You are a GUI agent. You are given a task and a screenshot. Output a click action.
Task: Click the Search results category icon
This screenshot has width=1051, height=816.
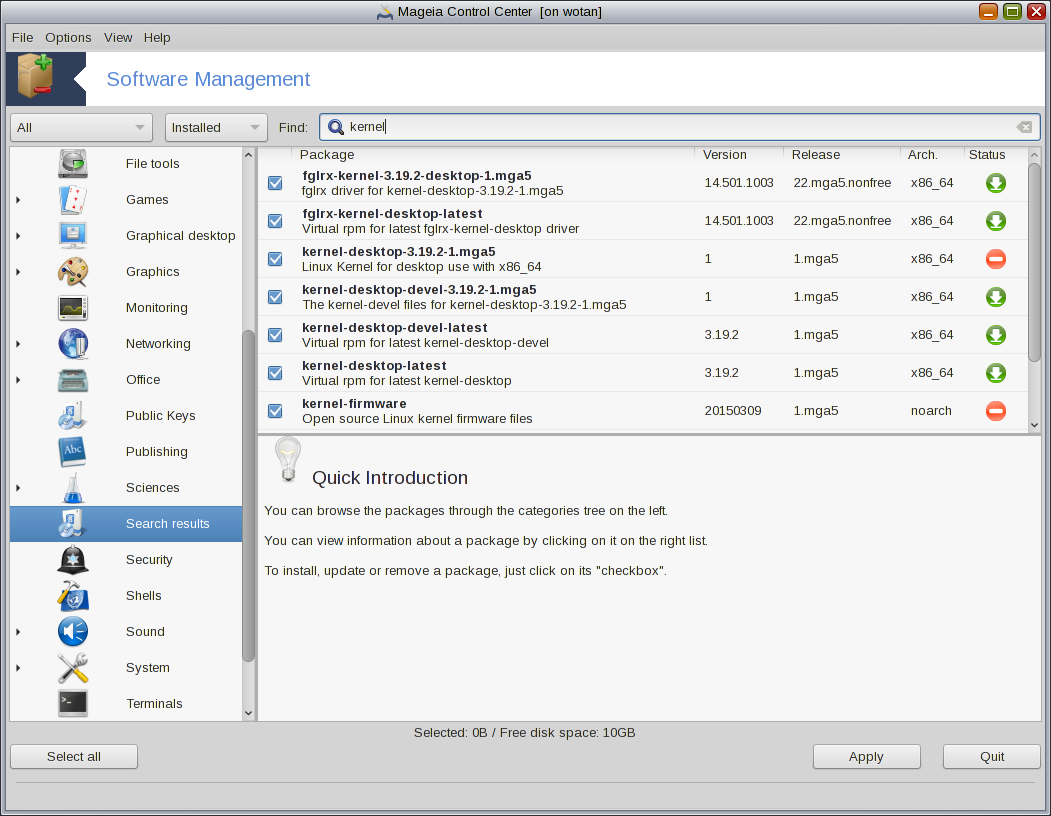73,524
